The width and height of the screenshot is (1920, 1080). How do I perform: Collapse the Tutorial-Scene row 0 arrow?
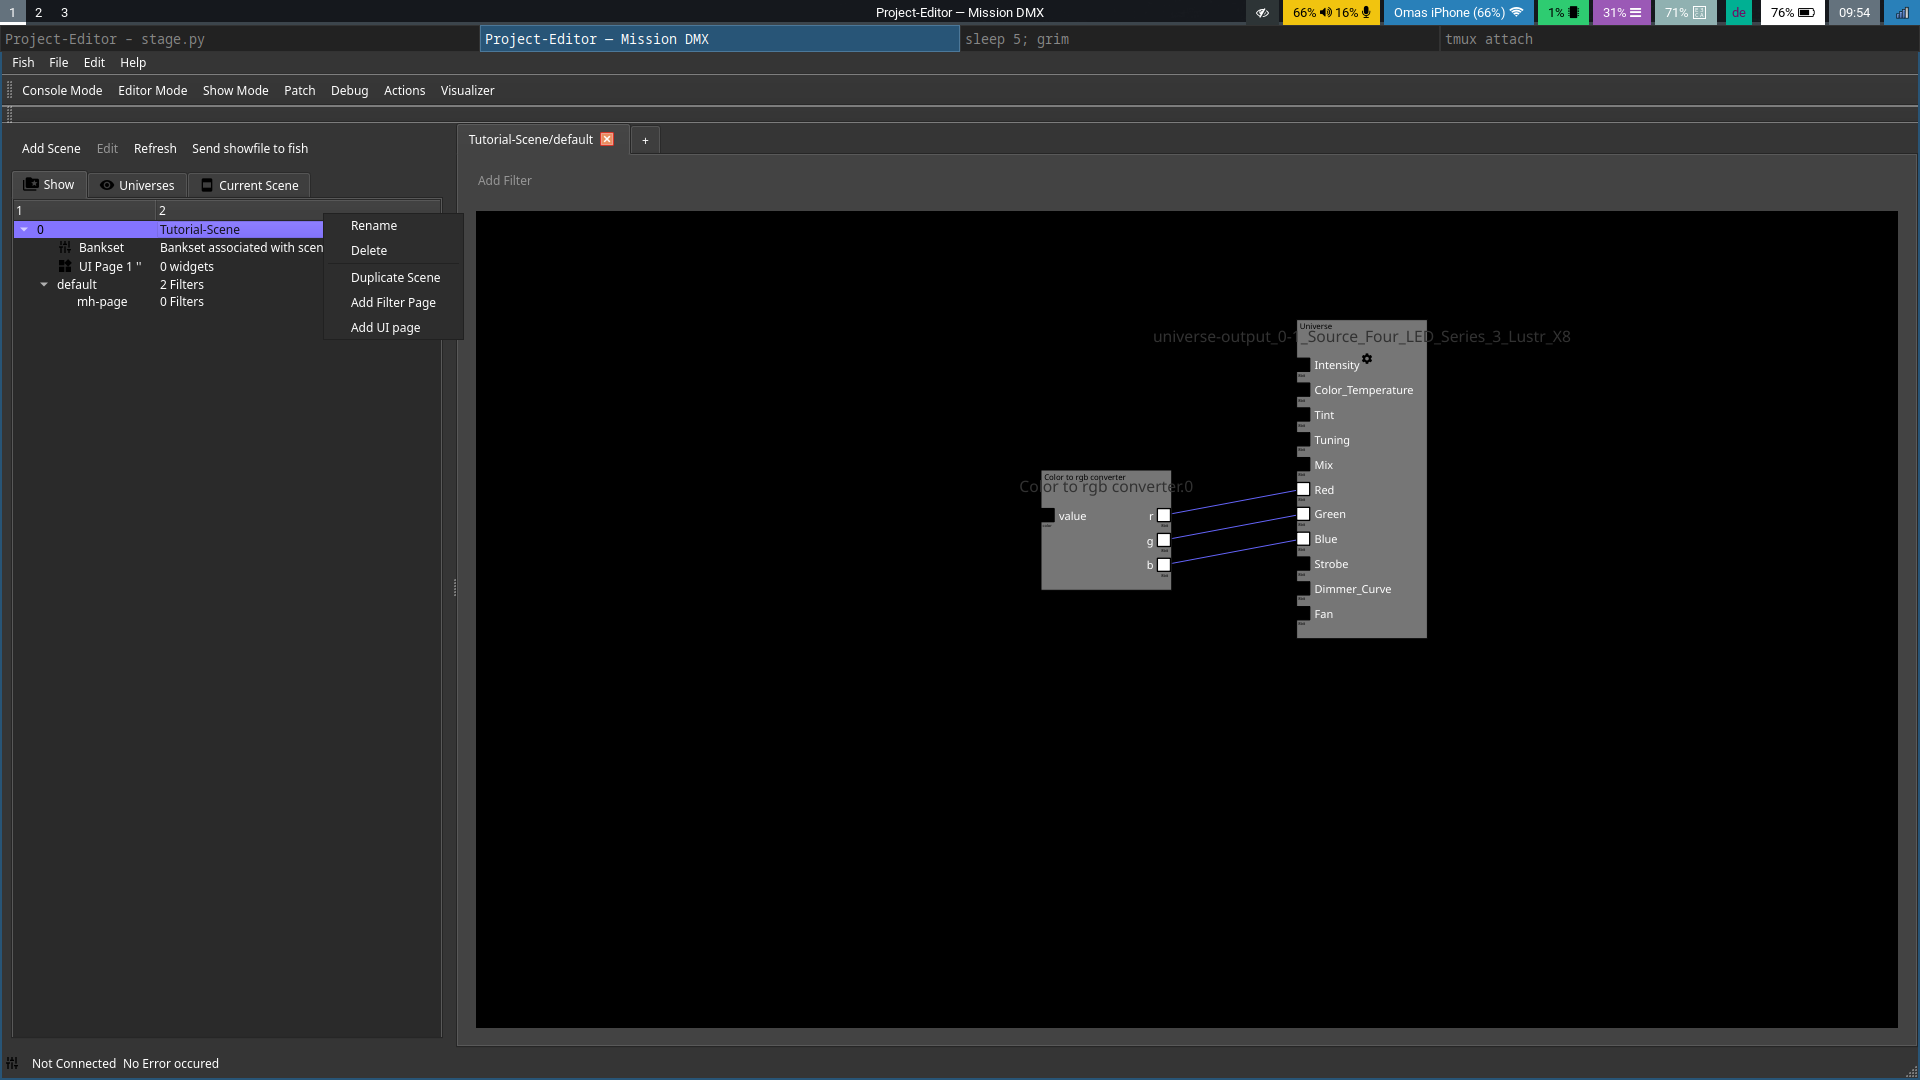[24, 230]
